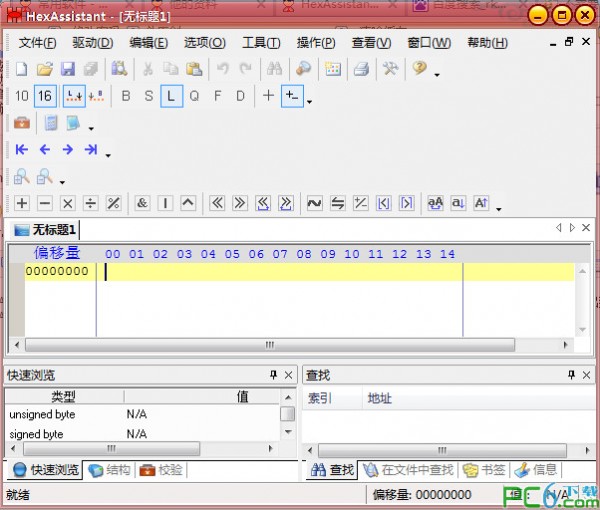Jump to the end with the last arrow

click(91, 149)
